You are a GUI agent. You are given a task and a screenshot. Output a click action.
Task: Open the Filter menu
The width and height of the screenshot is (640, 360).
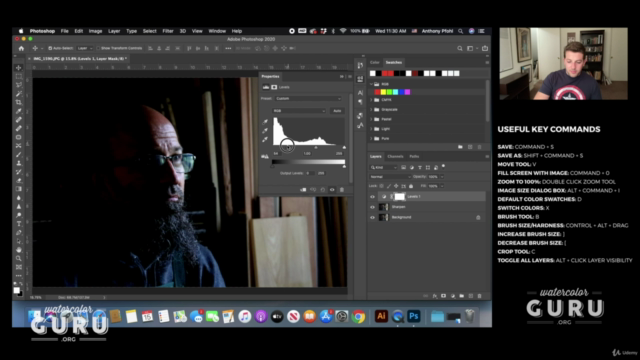[168, 31]
